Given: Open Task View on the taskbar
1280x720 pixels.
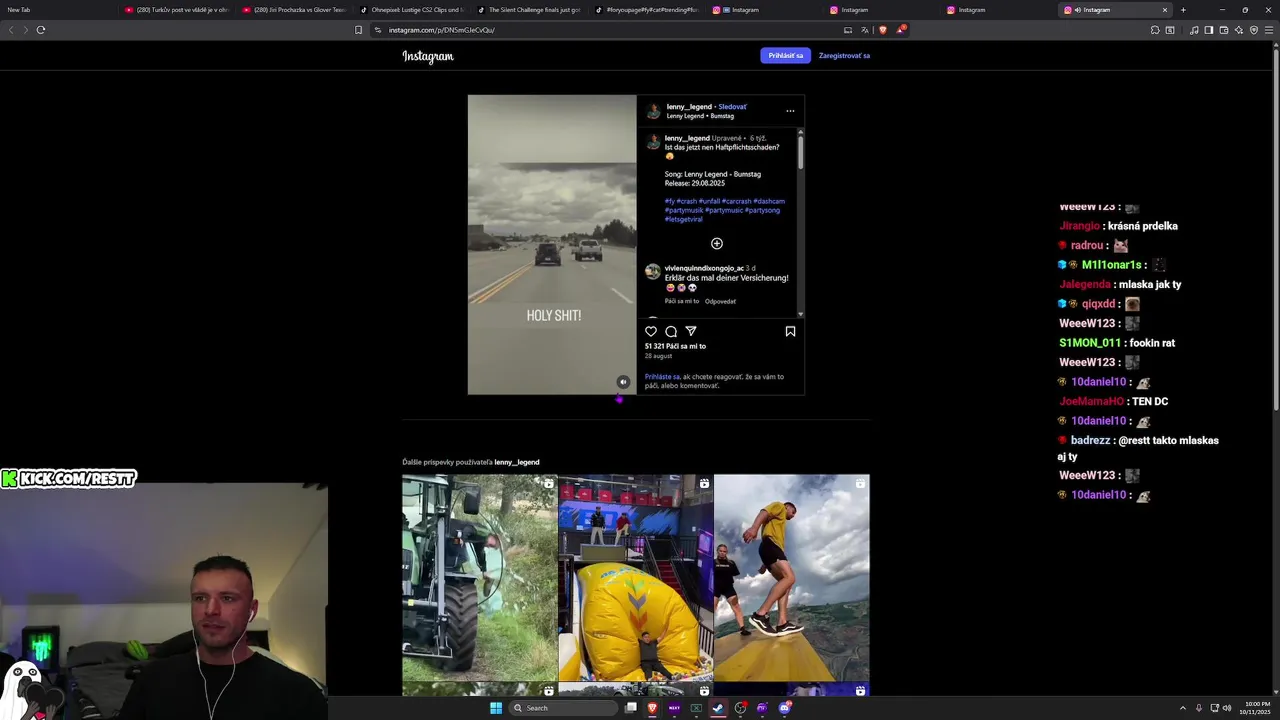Looking at the screenshot, I should point(631,708).
